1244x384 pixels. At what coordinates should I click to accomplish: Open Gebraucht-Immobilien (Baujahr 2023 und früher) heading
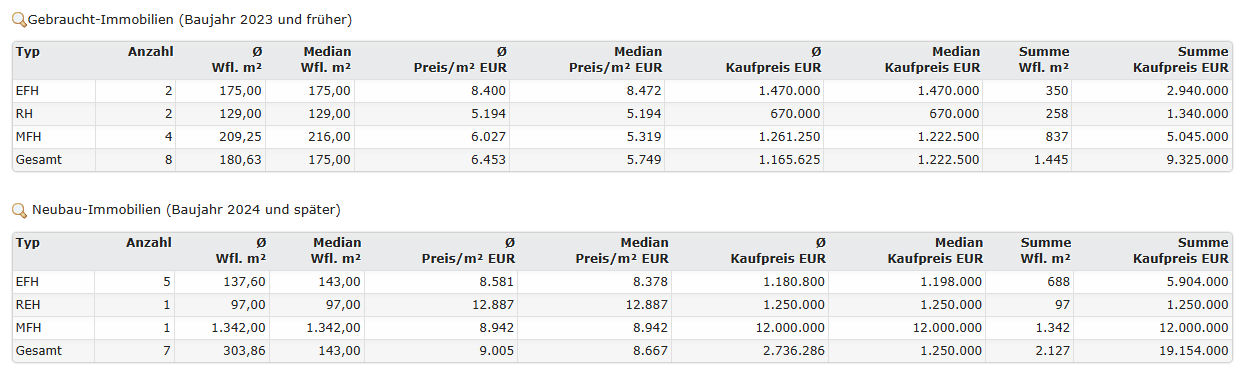click(189, 20)
